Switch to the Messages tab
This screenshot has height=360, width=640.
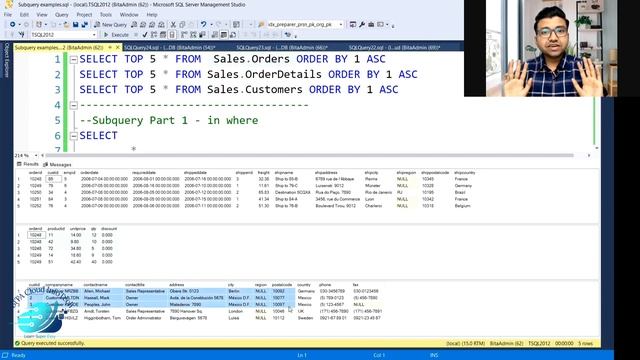(x=57, y=164)
